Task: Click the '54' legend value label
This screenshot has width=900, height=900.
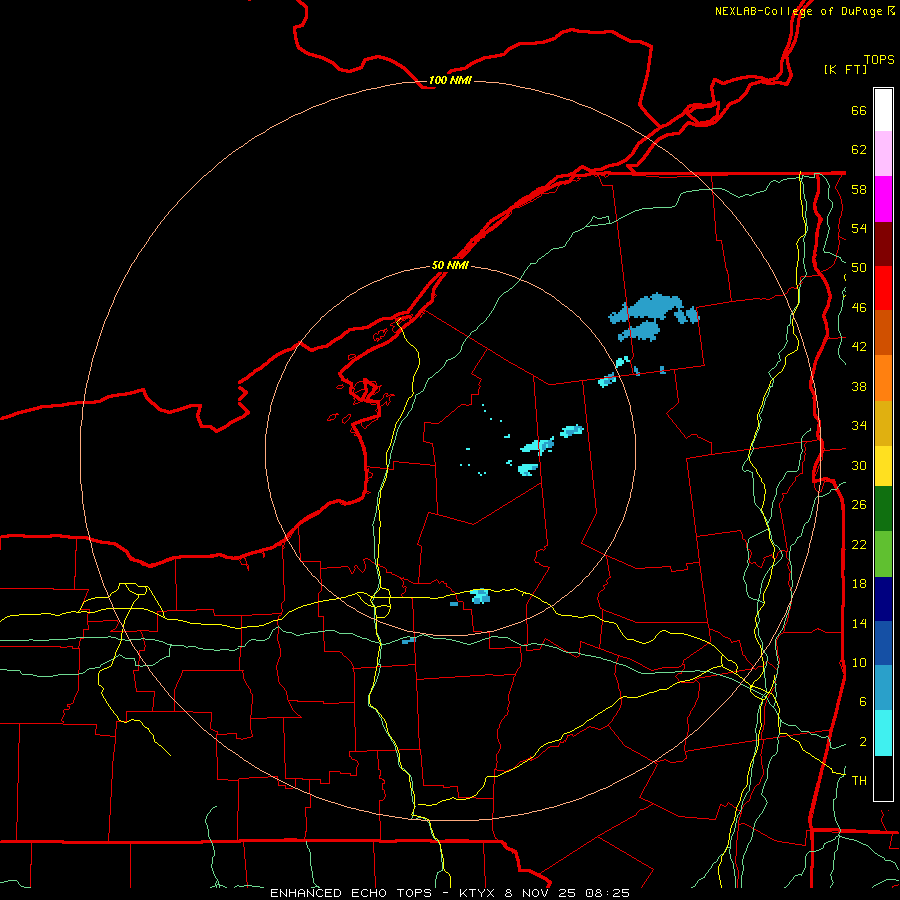Action: tap(859, 228)
